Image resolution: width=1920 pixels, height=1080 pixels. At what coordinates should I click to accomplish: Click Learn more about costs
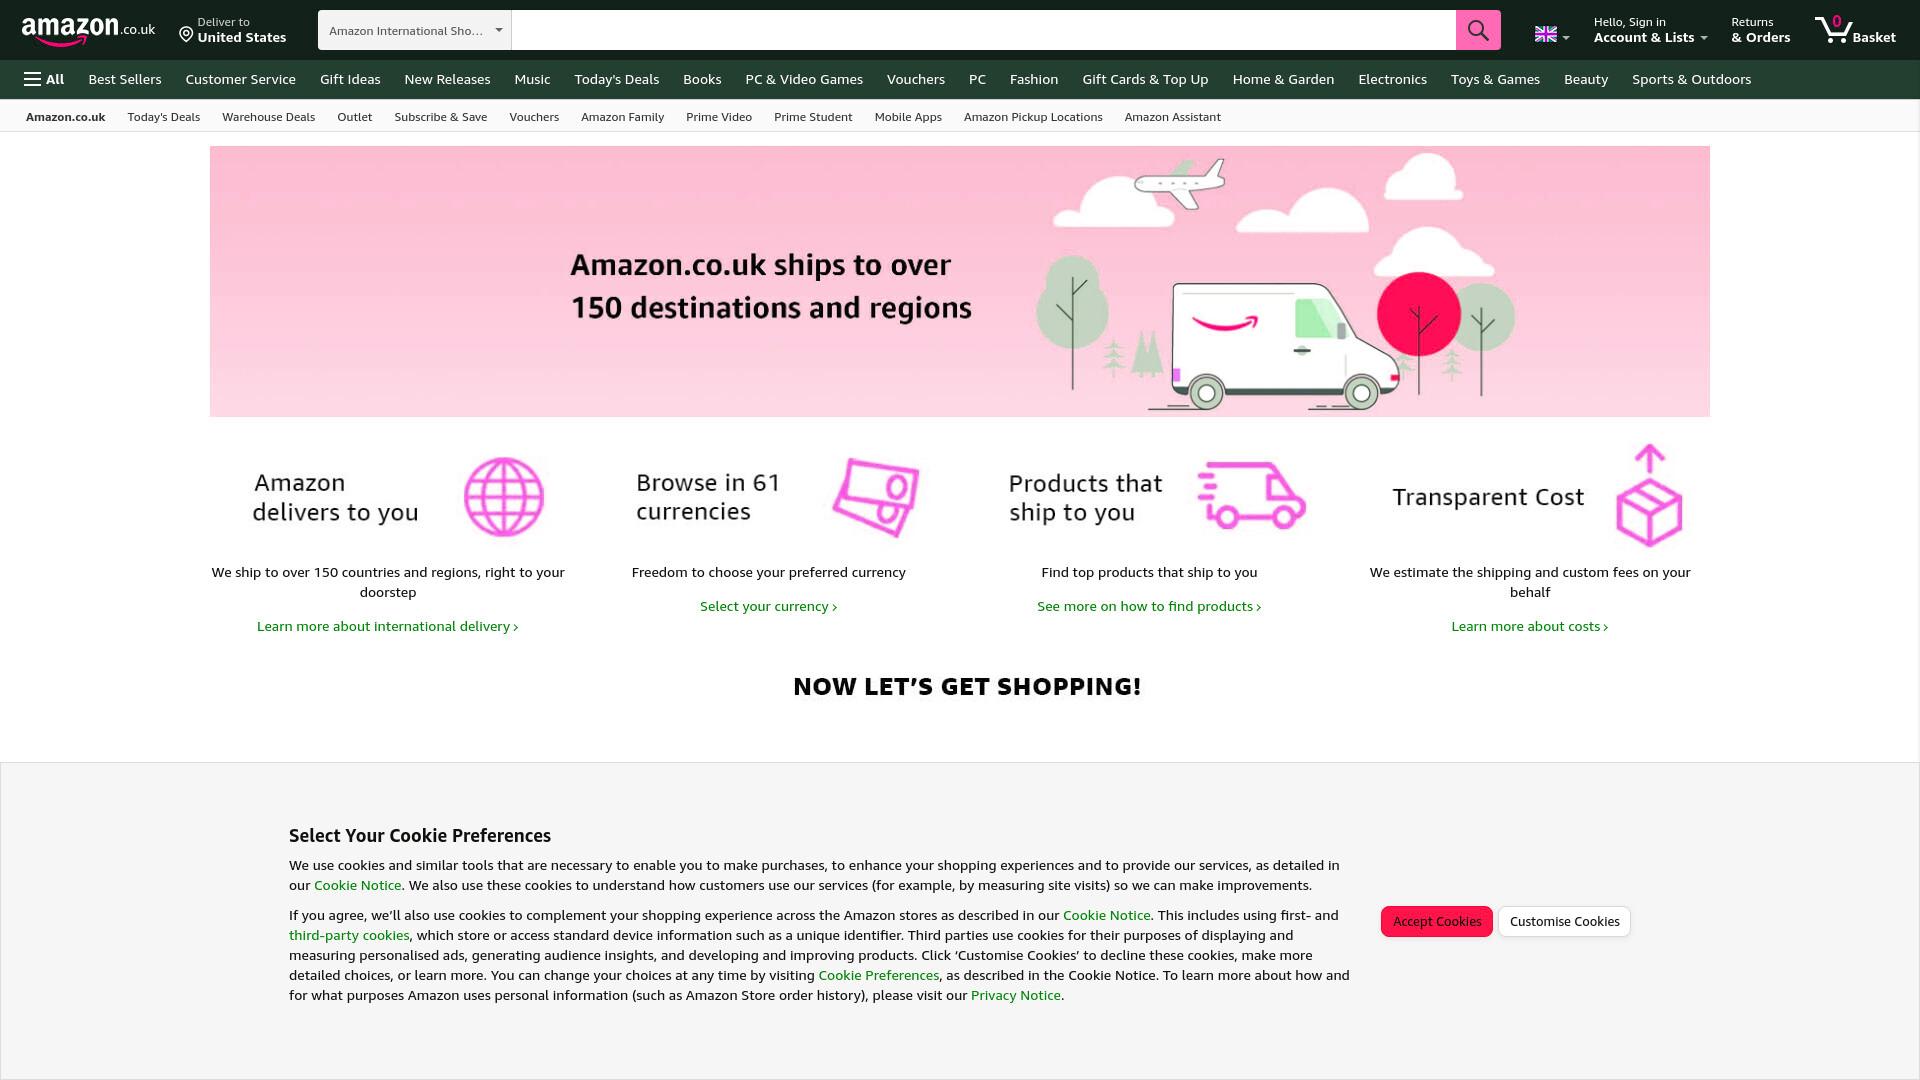pos(1529,626)
